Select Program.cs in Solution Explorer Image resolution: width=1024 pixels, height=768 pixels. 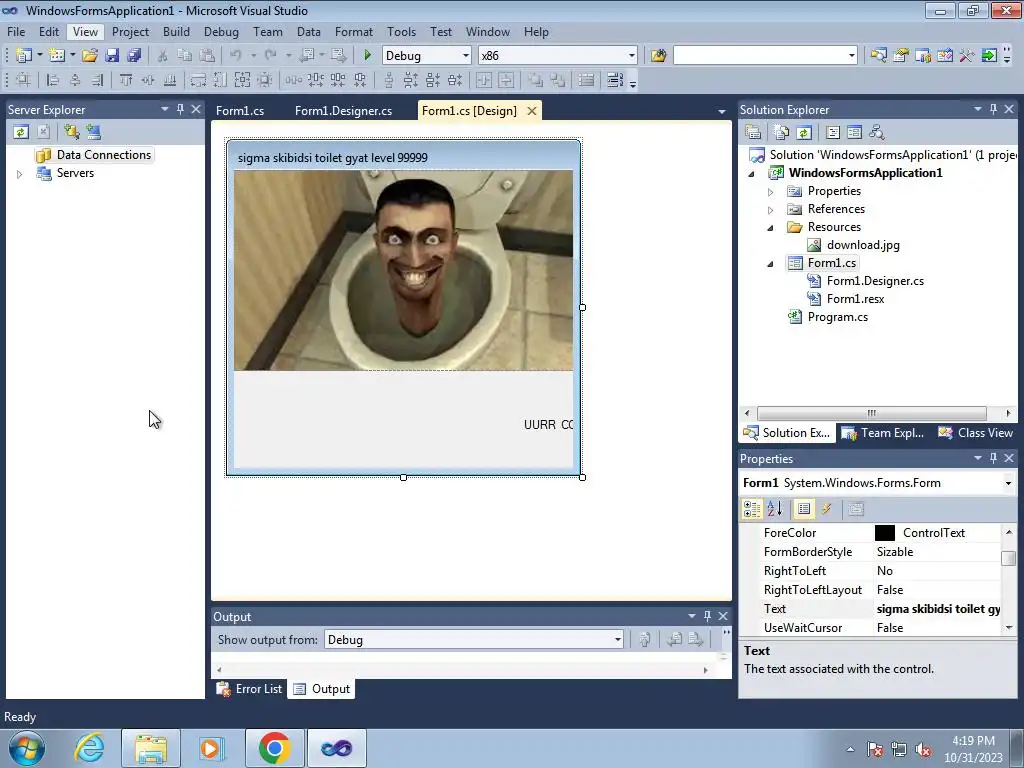tap(837, 317)
